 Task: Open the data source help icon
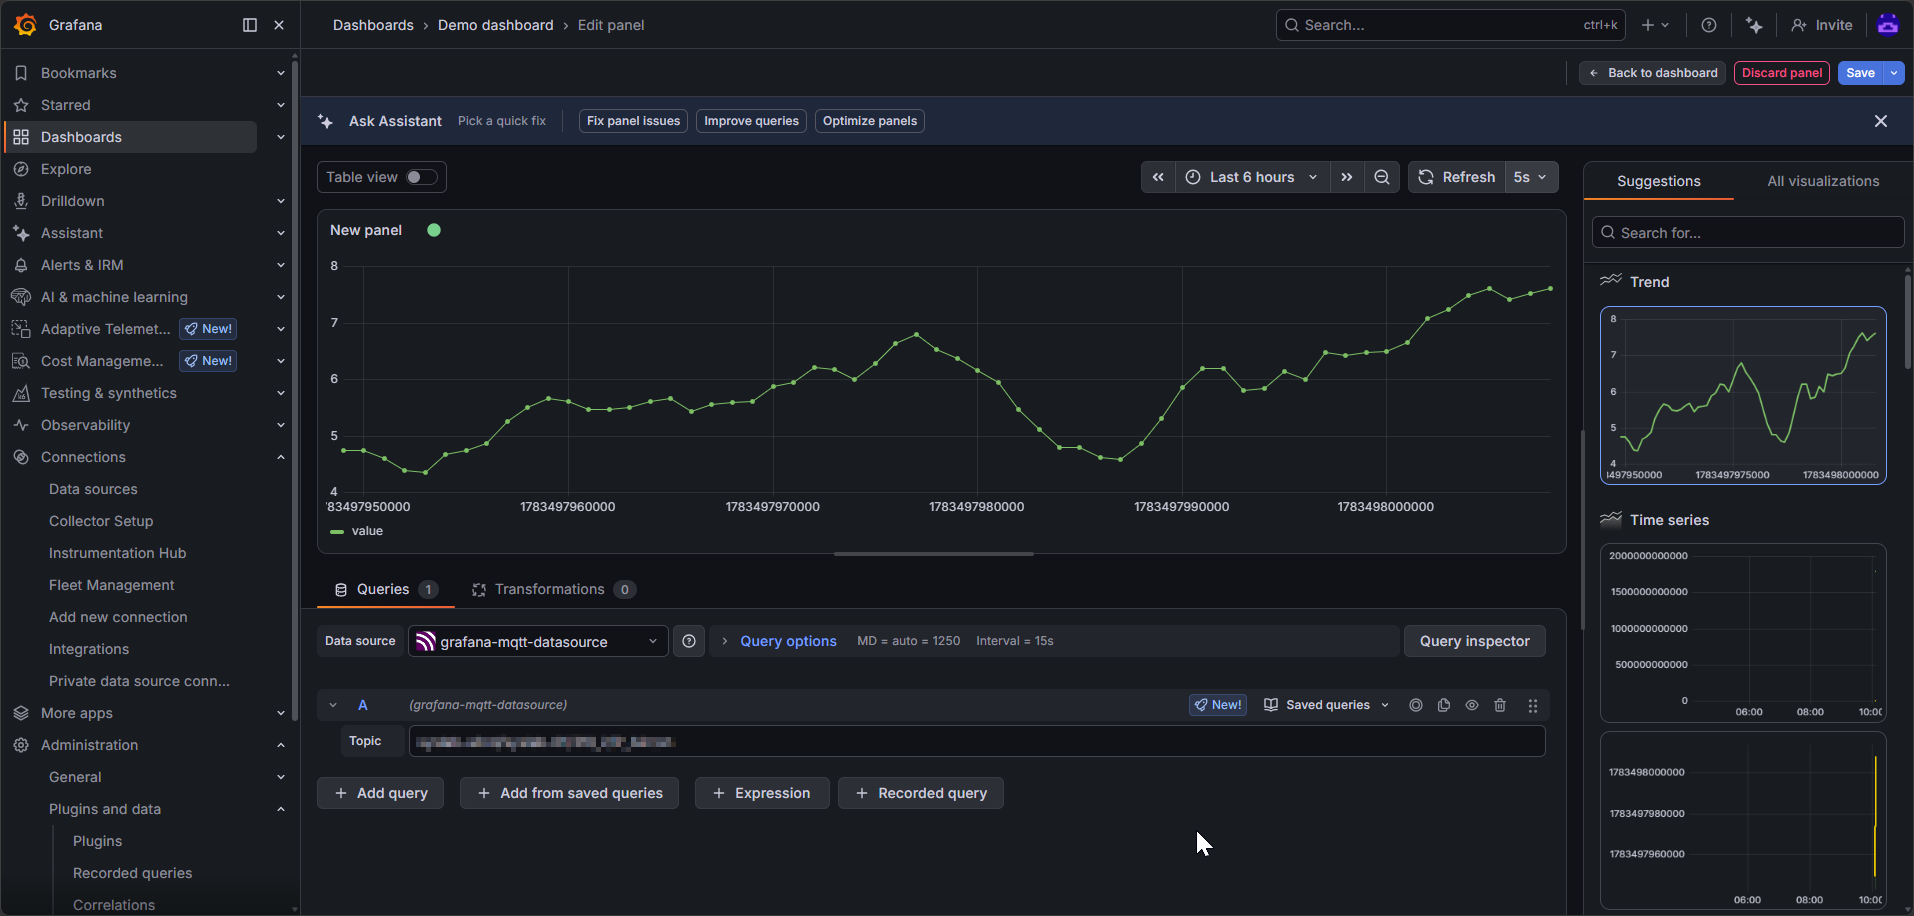689,641
